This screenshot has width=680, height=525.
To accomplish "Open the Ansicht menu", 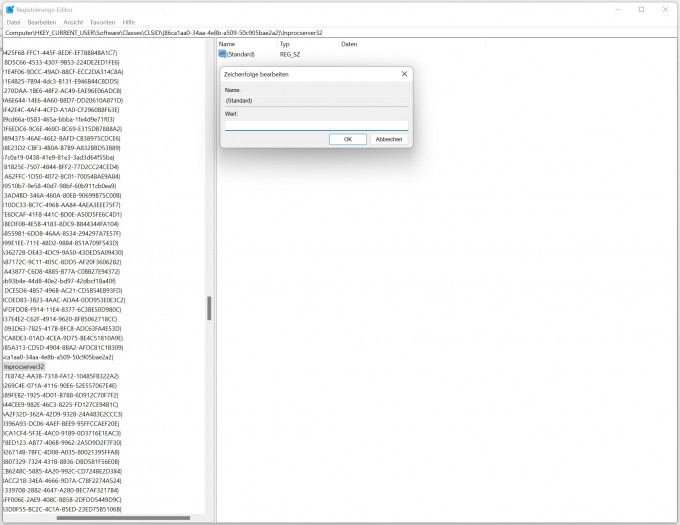I will point(73,22).
